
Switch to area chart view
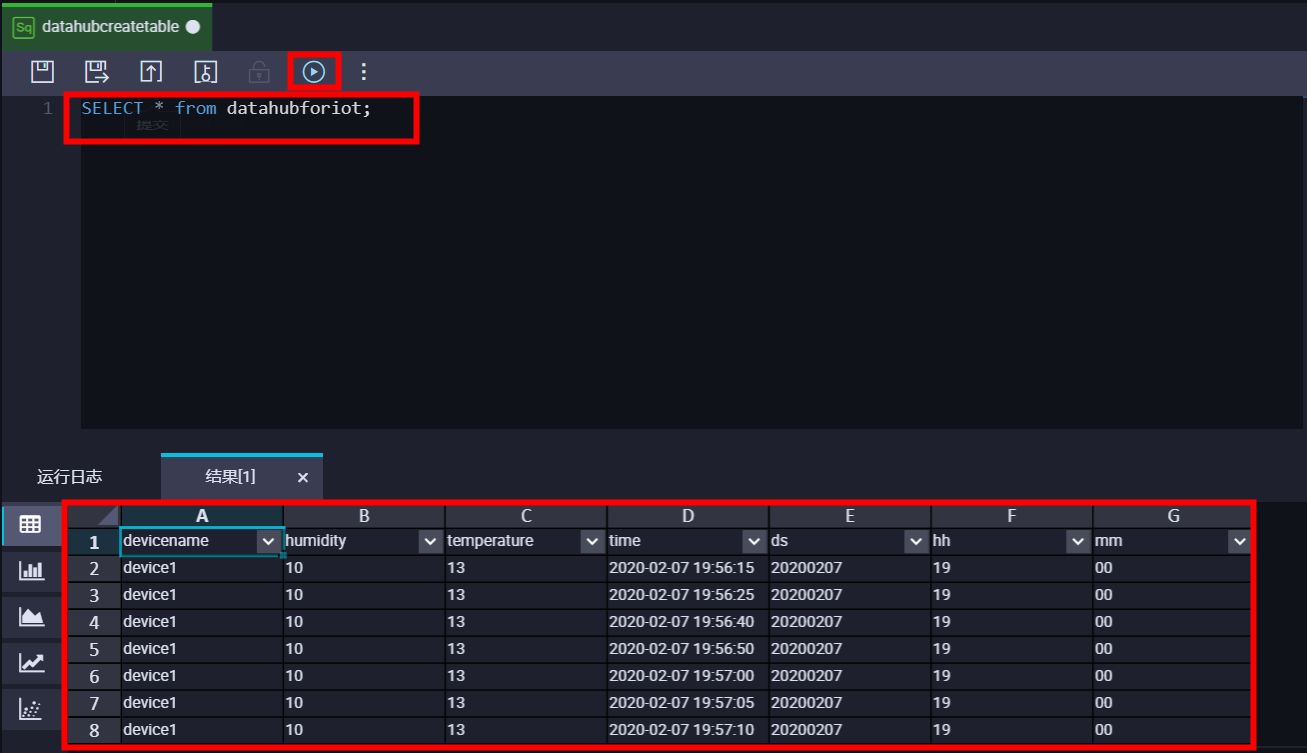pos(31,617)
